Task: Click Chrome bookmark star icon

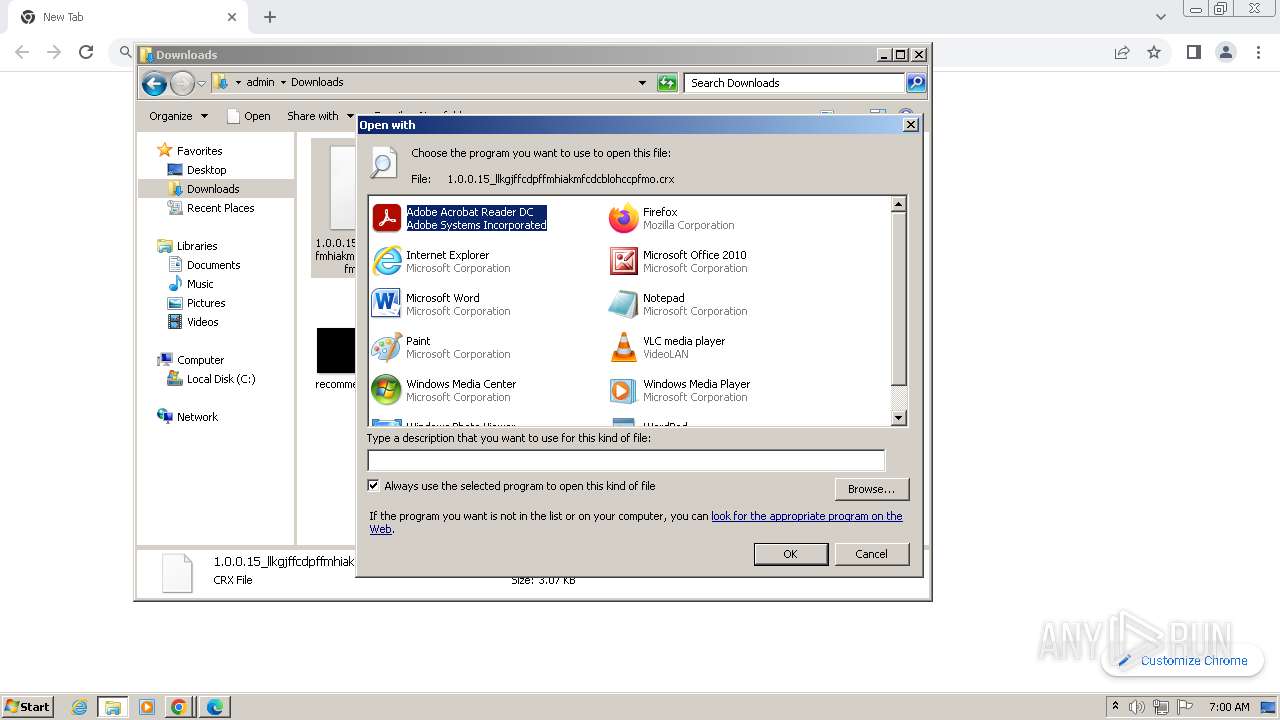Action: pos(1154,52)
